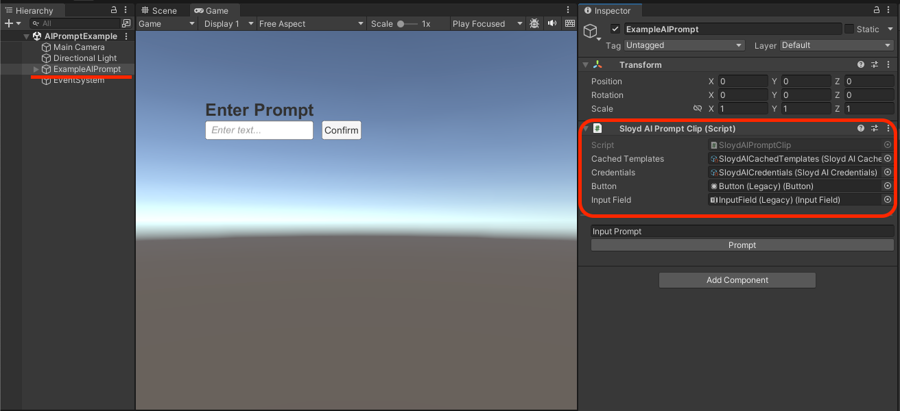Expand ExampleAIPrompt in the Hierarchy

point(36,69)
